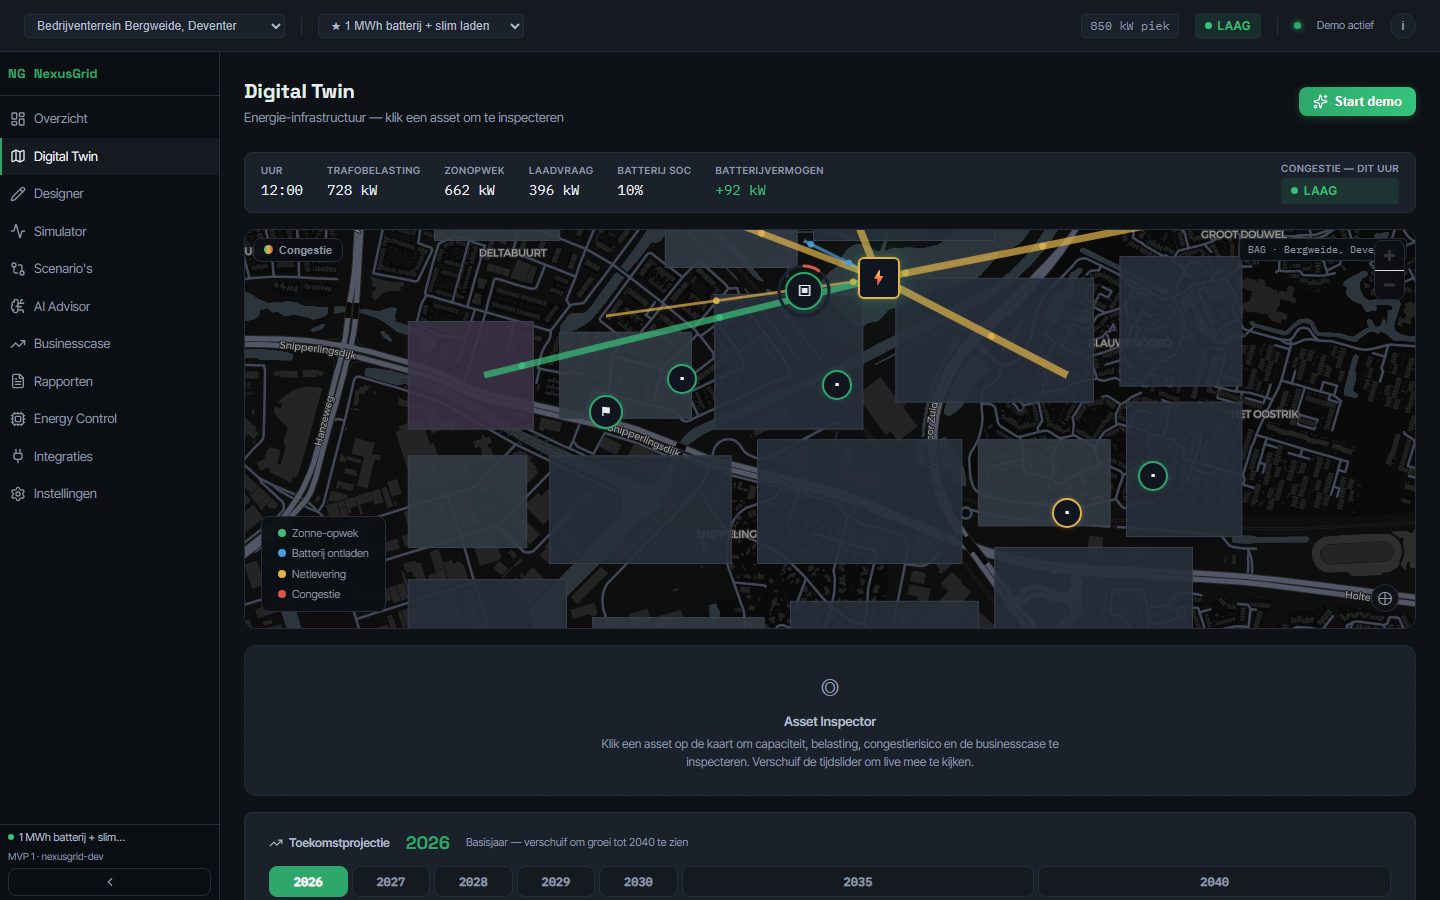
Task: Click the map recenter crosshair icon
Action: (1385, 598)
